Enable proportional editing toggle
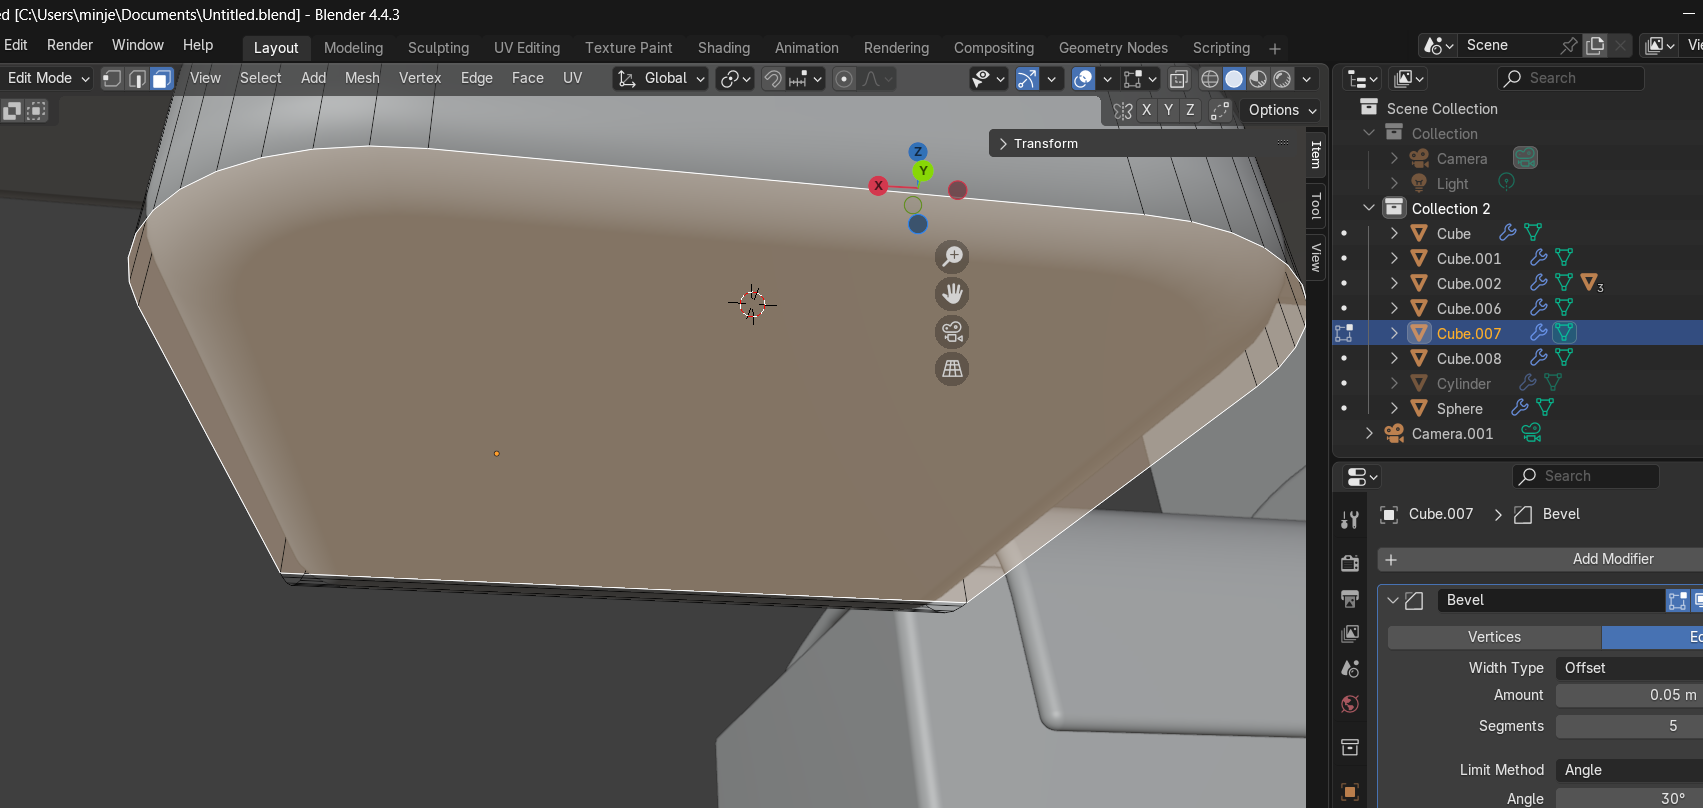The width and height of the screenshot is (1703, 808). [x=844, y=79]
